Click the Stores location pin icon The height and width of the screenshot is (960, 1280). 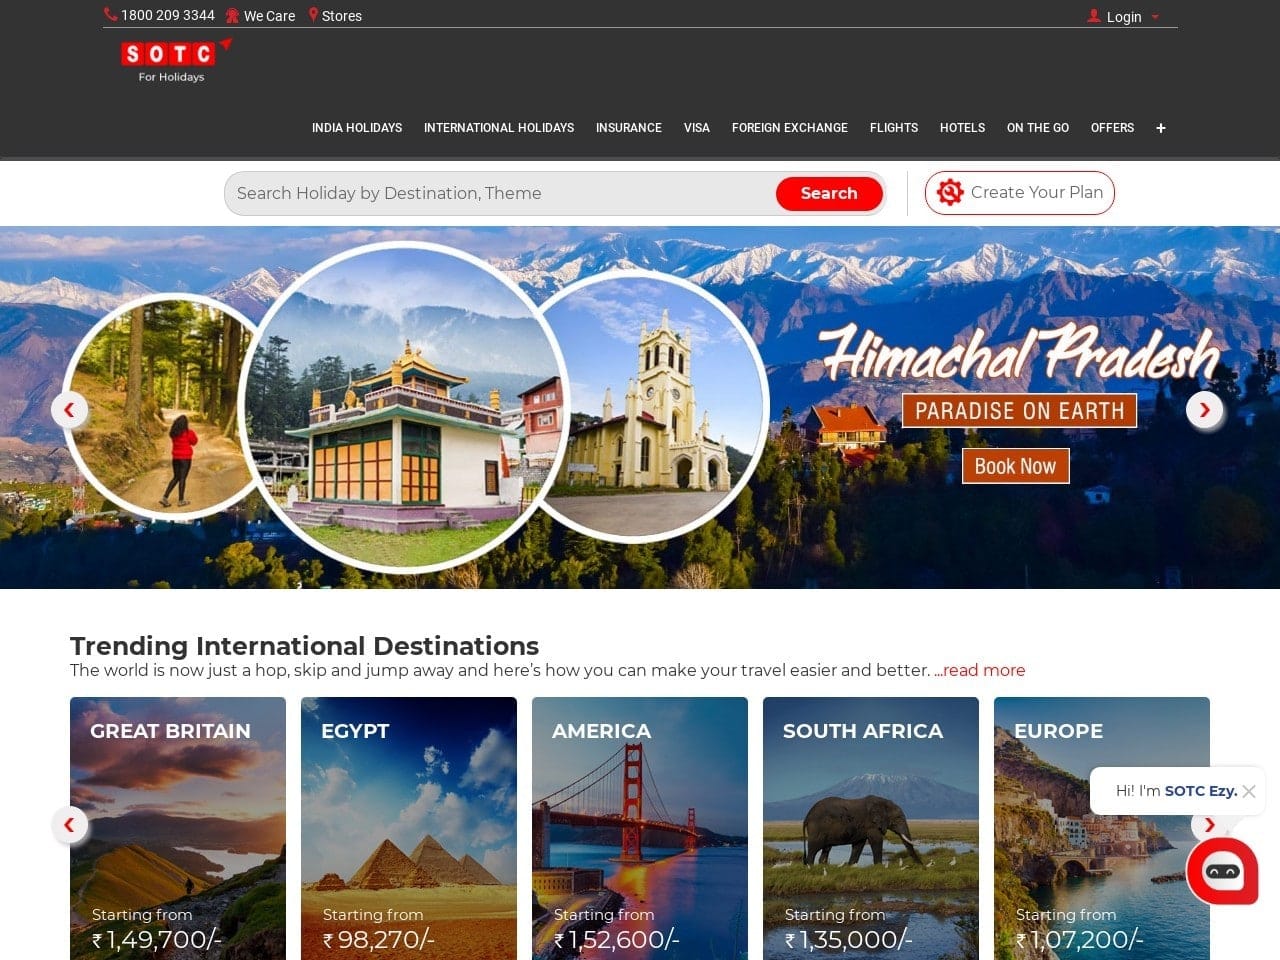point(313,15)
